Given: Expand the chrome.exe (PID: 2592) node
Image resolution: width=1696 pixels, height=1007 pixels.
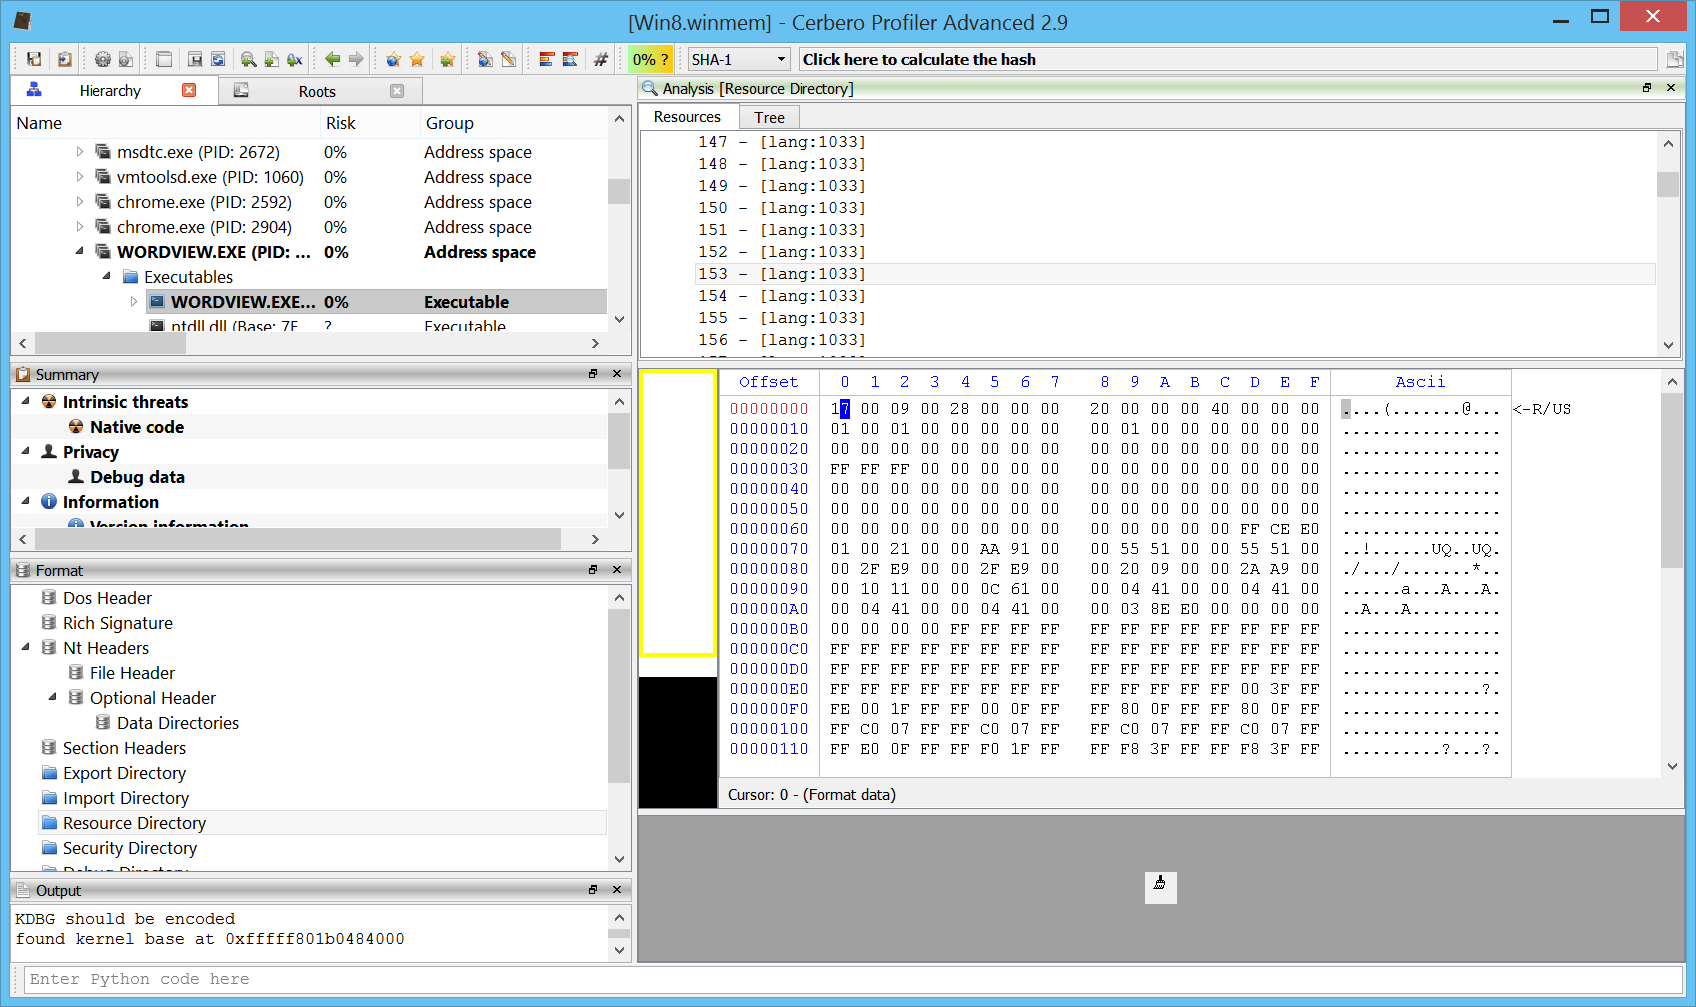Looking at the screenshot, I should click(80, 202).
